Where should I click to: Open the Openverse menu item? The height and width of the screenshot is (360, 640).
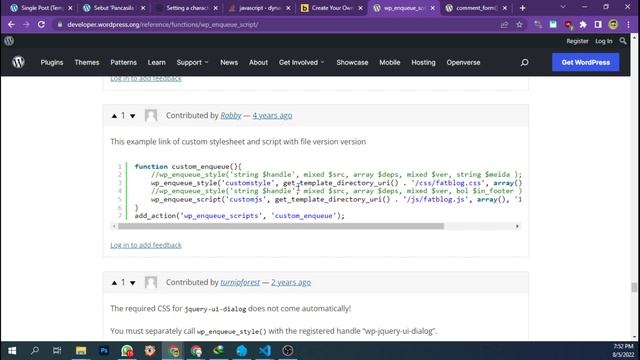click(463, 62)
